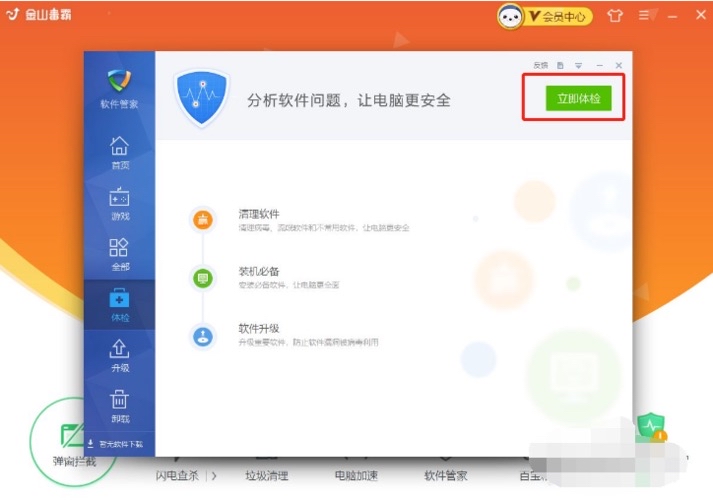Select the description under 软件升级
713x500 pixels.
coord(308,342)
